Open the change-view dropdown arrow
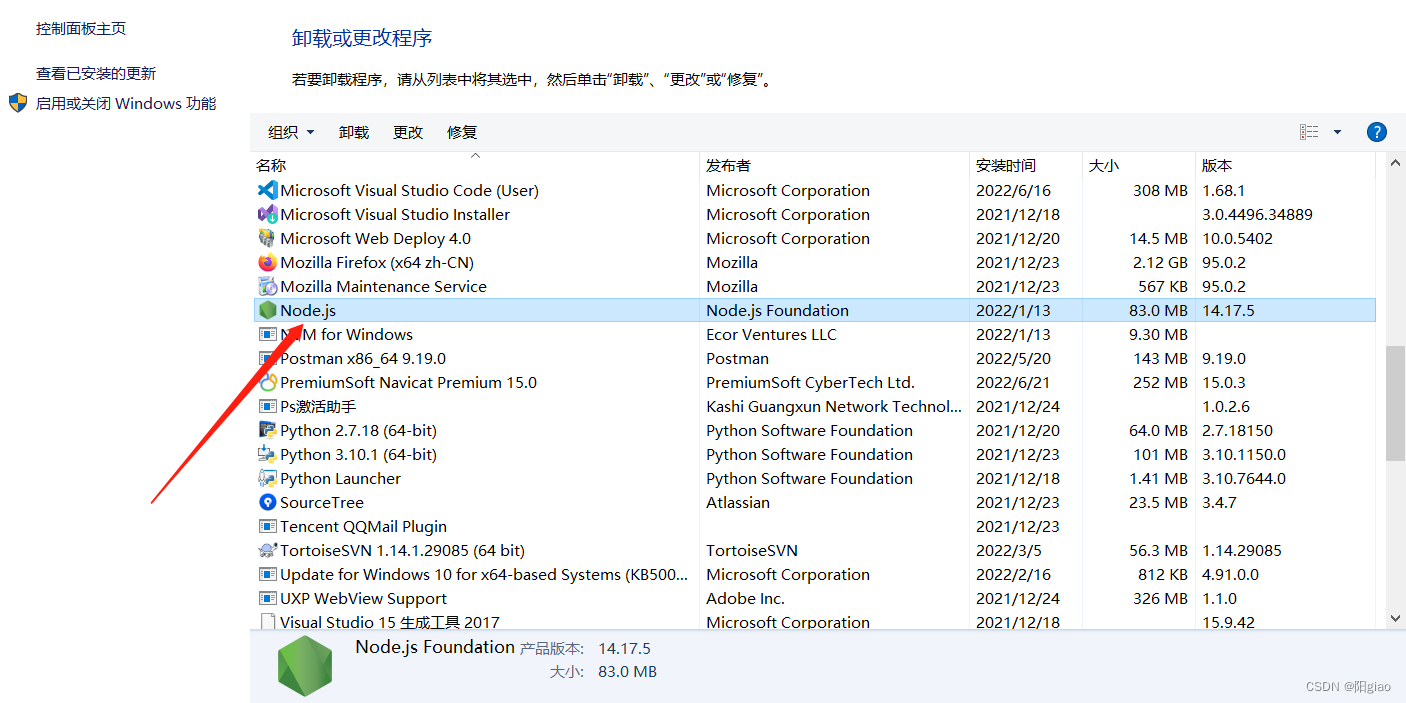The width and height of the screenshot is (1406, 703). point(1337,131)
